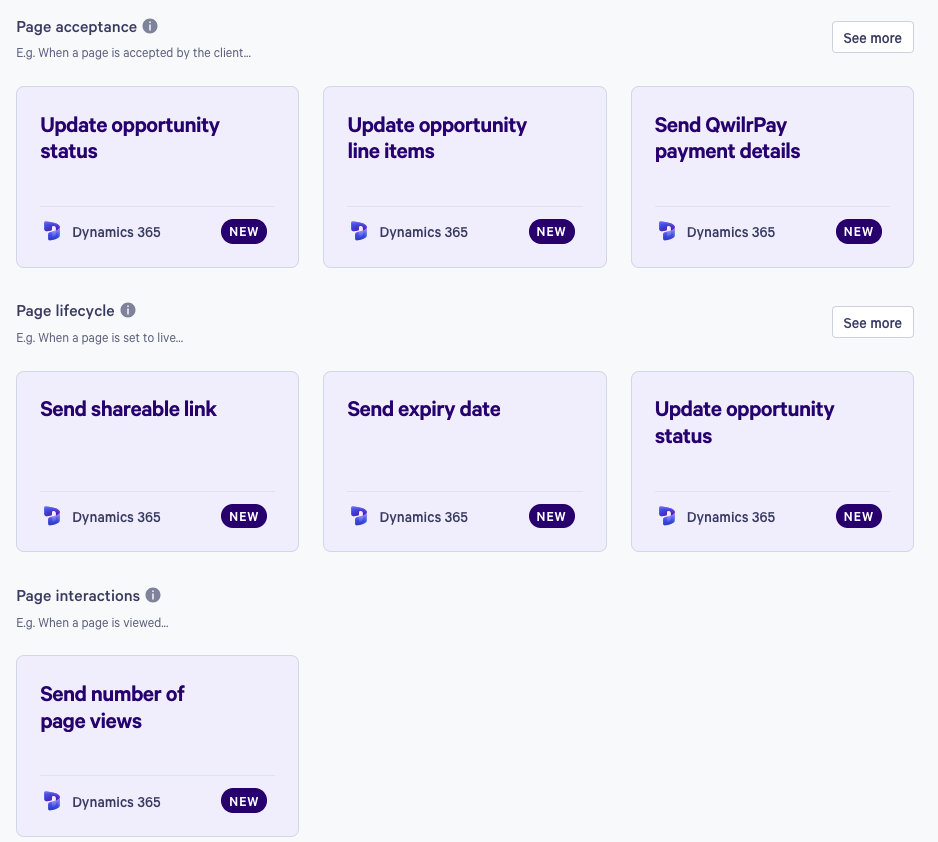Click NEW badge on Send number of page views
938x842 pixels.
click(244, 801)
